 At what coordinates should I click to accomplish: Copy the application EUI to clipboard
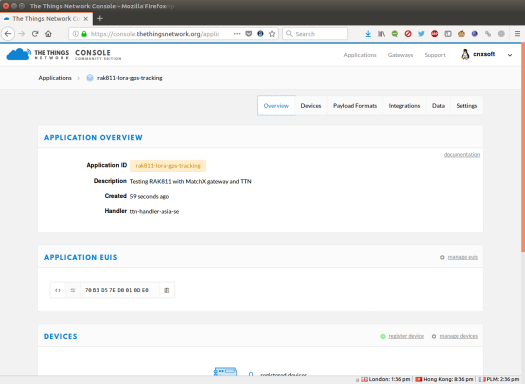click(167, 290)
